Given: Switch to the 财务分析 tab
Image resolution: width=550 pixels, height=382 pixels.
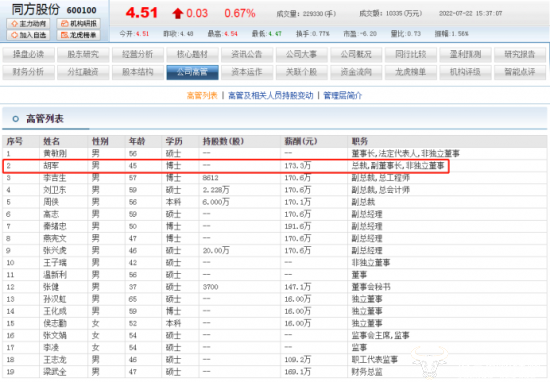Looking at the screenshot, I should click(28, 72).
